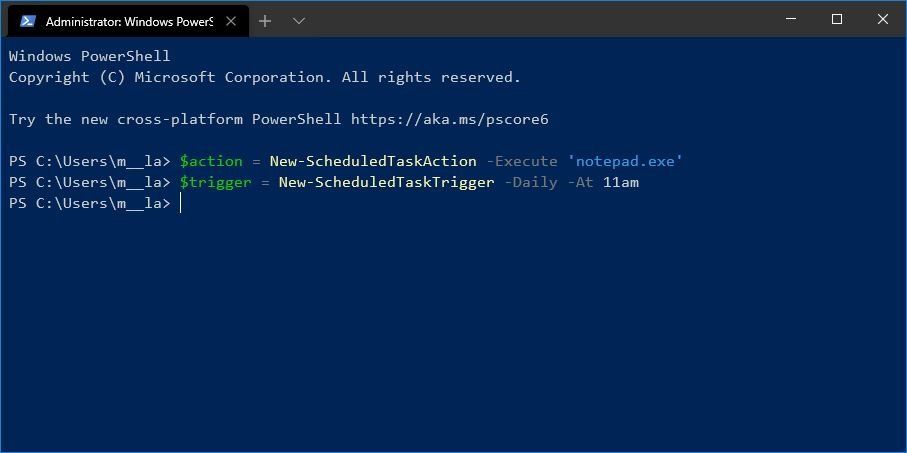Click the New-ScheduledTaskAction cmdlet text

(373, 161)
